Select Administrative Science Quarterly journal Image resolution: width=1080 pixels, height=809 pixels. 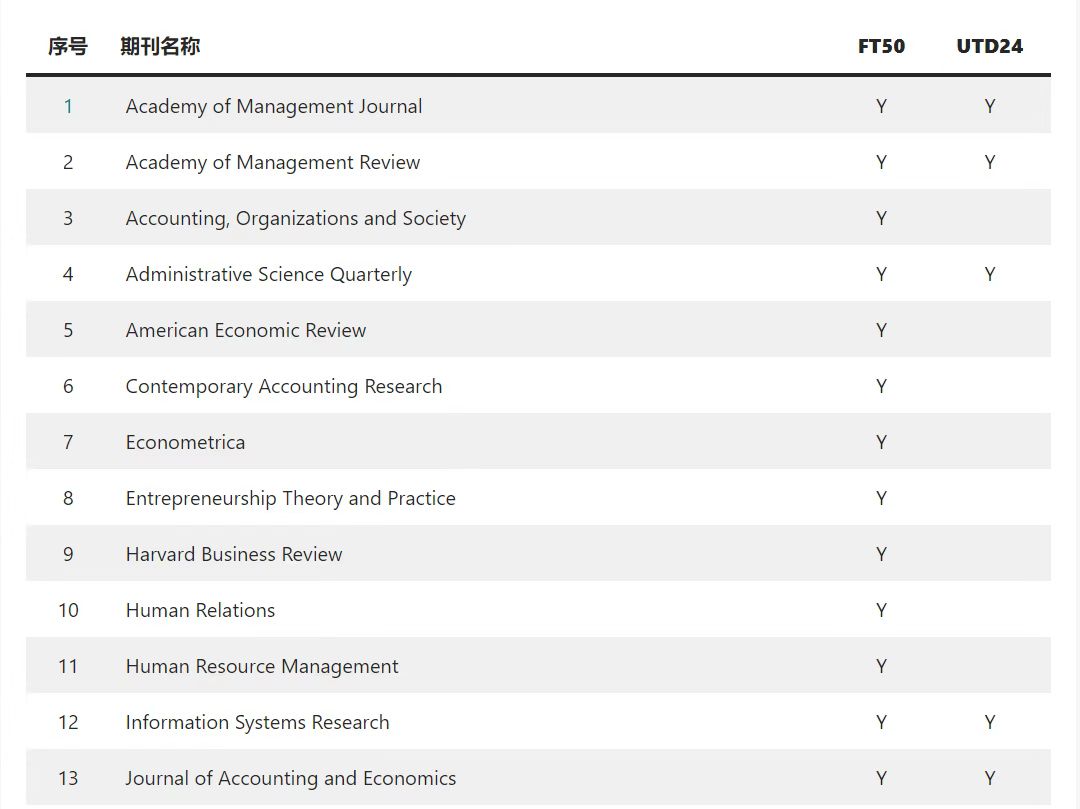[268, 274]
